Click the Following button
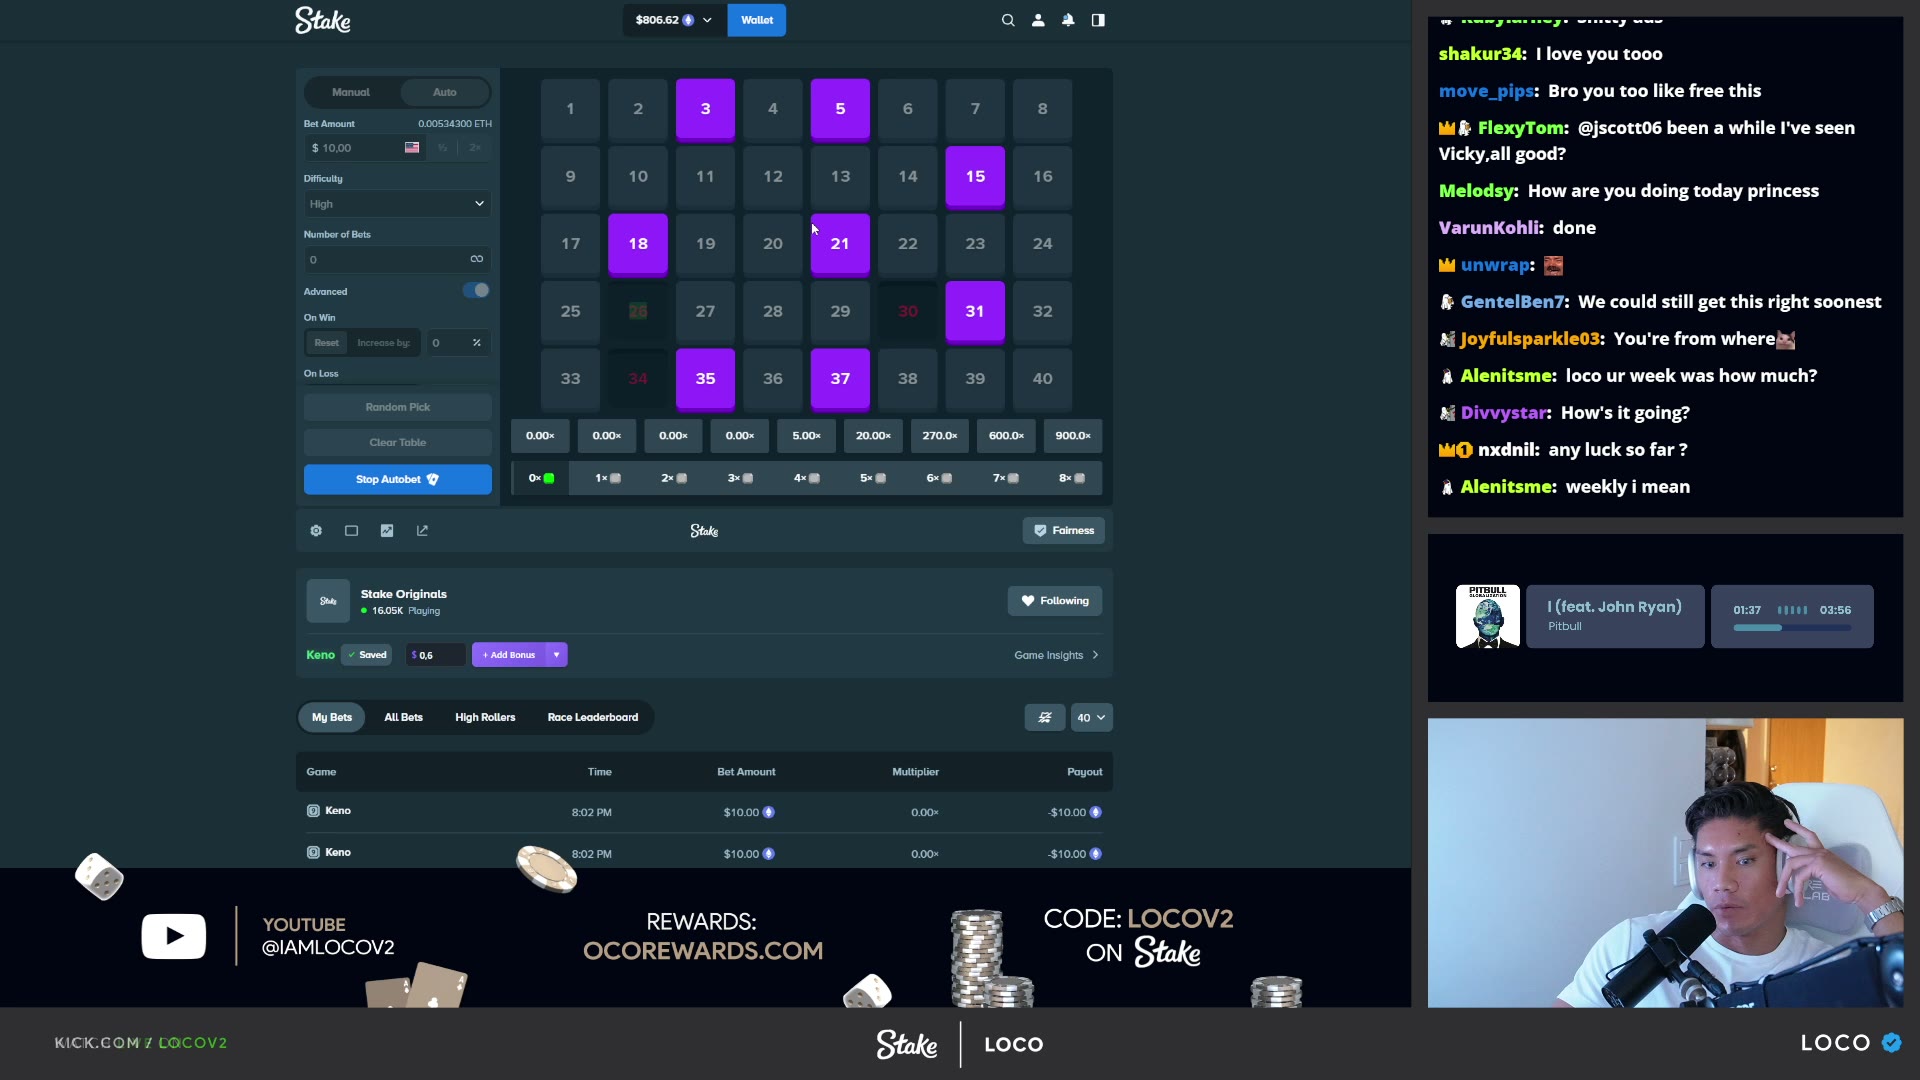1920x1080 pixels. click(x=1055, y=601)
